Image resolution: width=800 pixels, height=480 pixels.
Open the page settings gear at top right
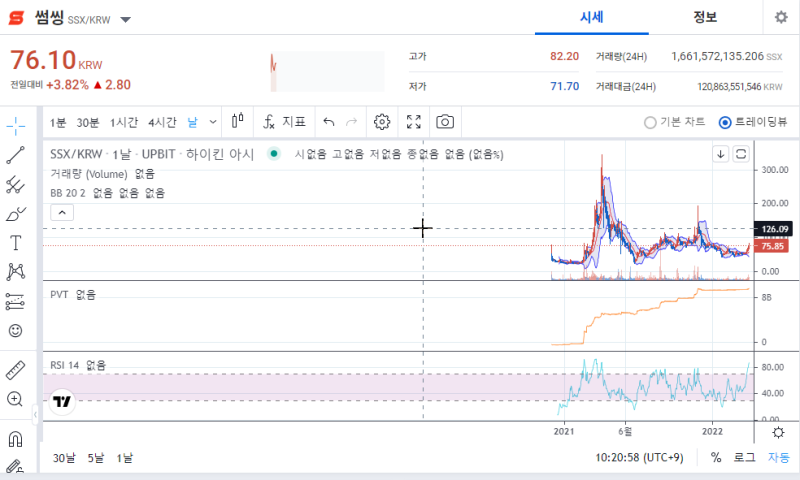coord(781,17)
